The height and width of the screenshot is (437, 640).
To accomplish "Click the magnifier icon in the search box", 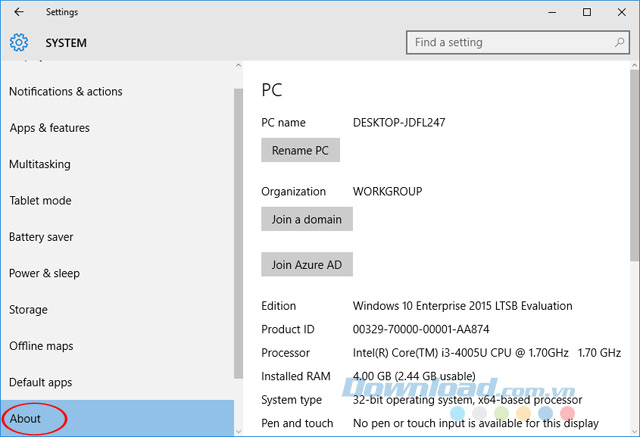I will click(x=616, y=43).
